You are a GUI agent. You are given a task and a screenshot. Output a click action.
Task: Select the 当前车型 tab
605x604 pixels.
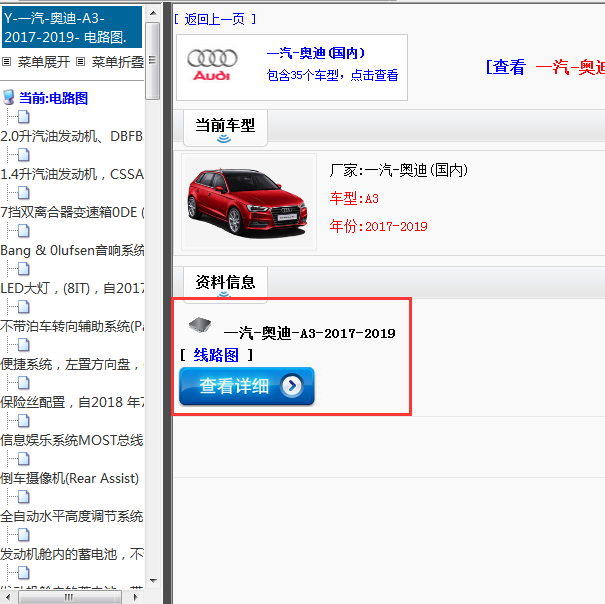[225, 127]
